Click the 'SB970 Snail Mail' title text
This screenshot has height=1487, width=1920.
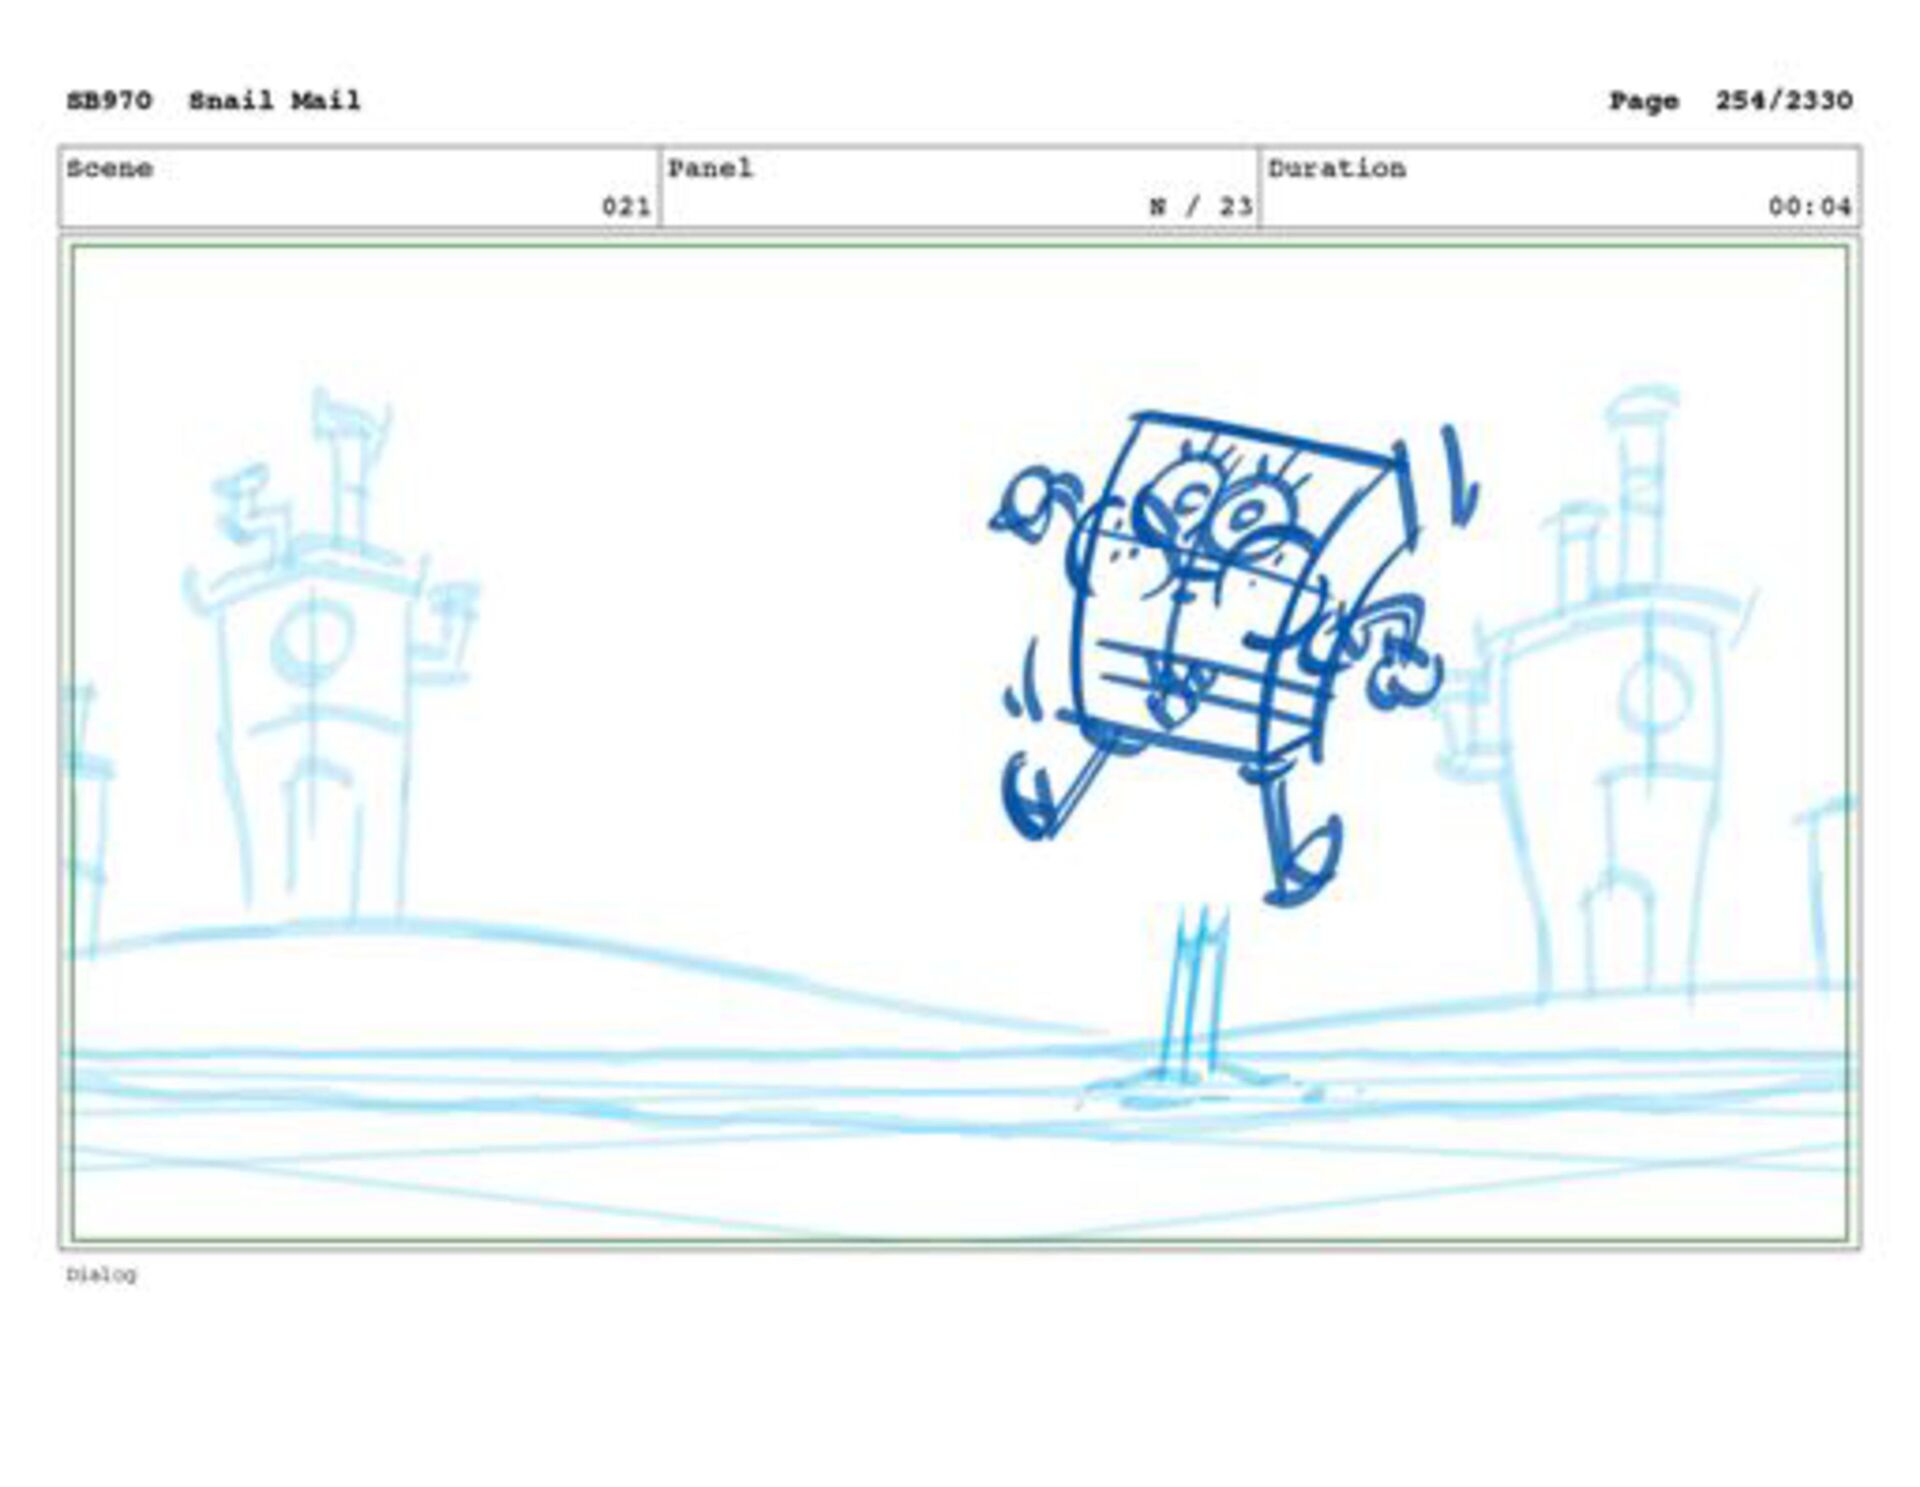(213, 101)
